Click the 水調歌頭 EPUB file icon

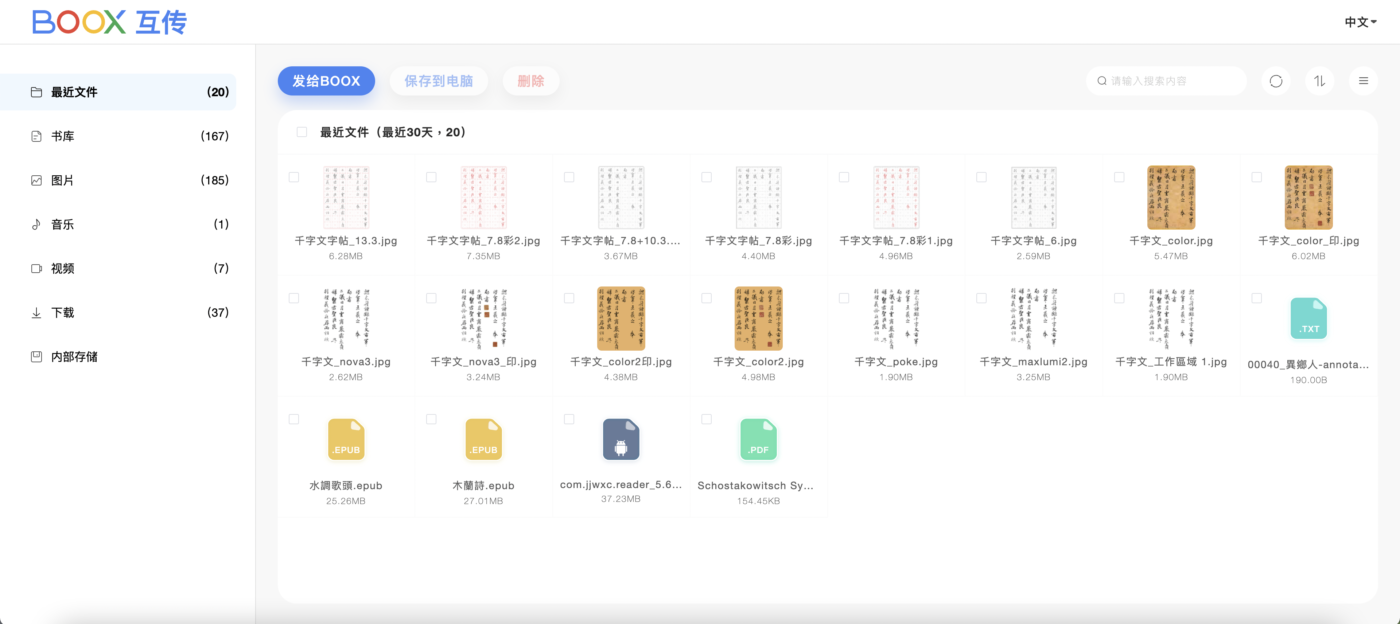coord(346,440)
